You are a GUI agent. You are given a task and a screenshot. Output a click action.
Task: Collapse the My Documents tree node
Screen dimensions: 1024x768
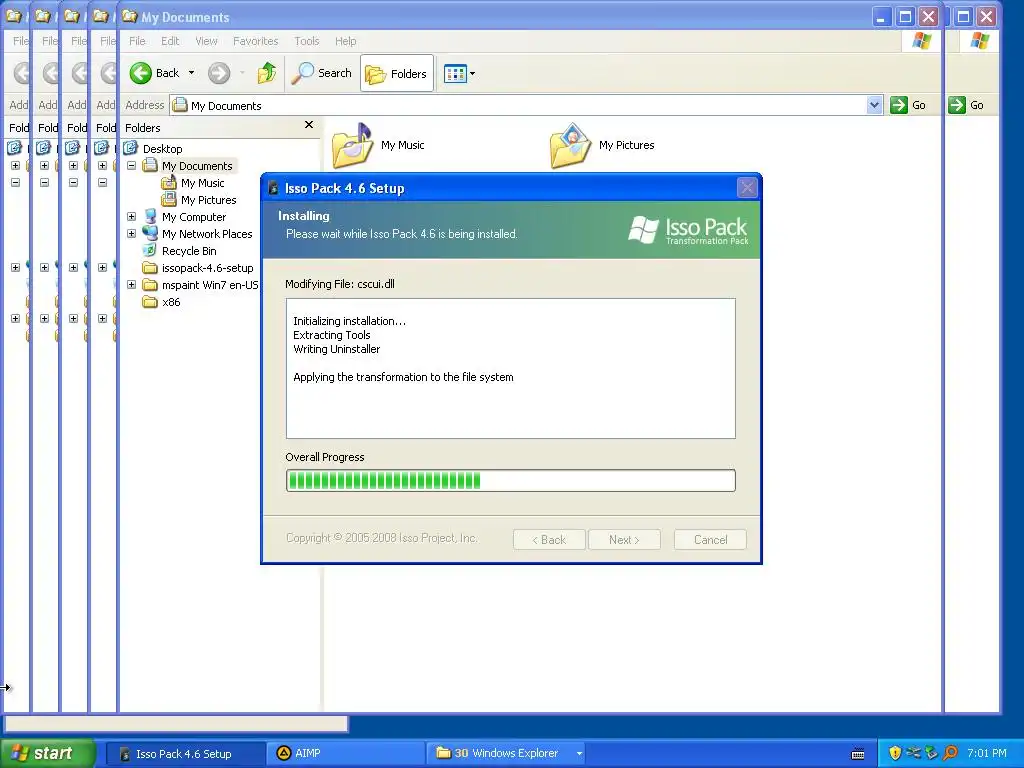click(131, 166)
